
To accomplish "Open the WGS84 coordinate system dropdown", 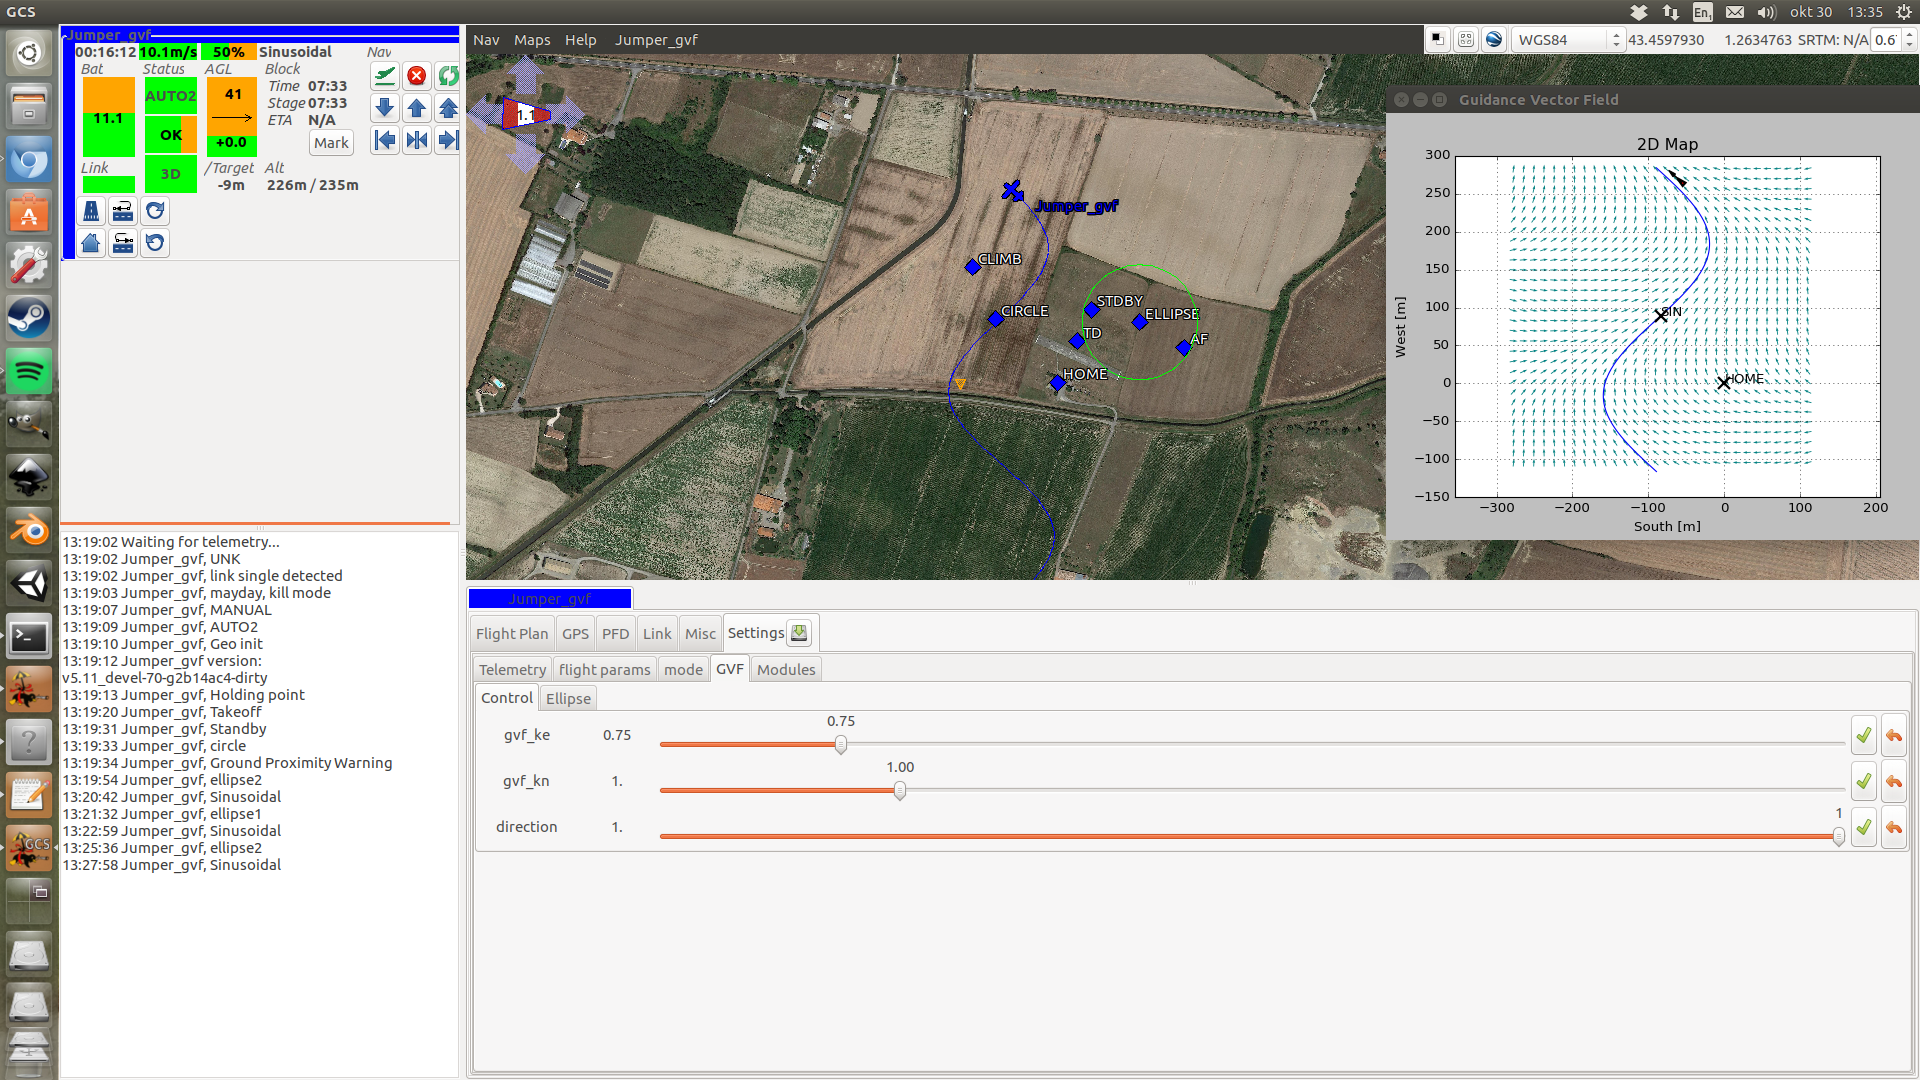I will click(x=1567, y=40).
